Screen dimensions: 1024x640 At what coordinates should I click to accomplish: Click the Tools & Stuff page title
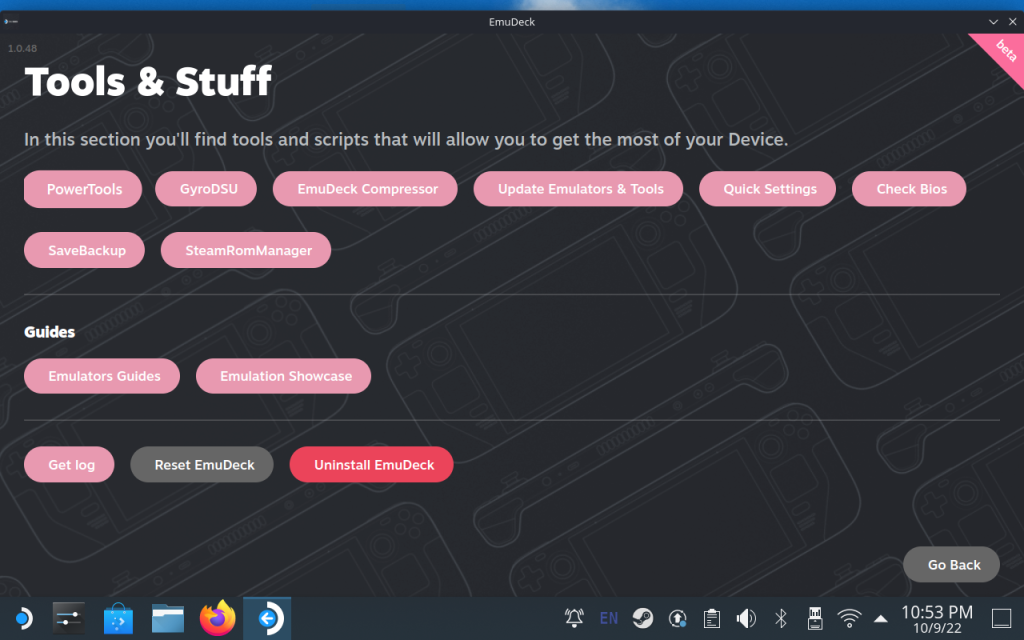[148, 82]
